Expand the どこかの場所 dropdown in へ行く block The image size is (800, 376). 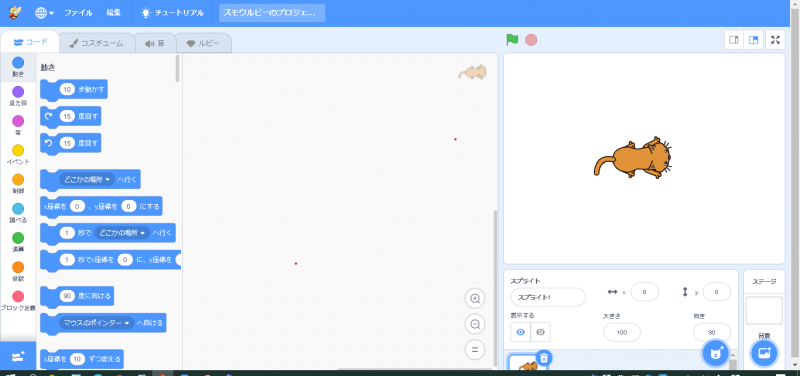coord(88,179)
